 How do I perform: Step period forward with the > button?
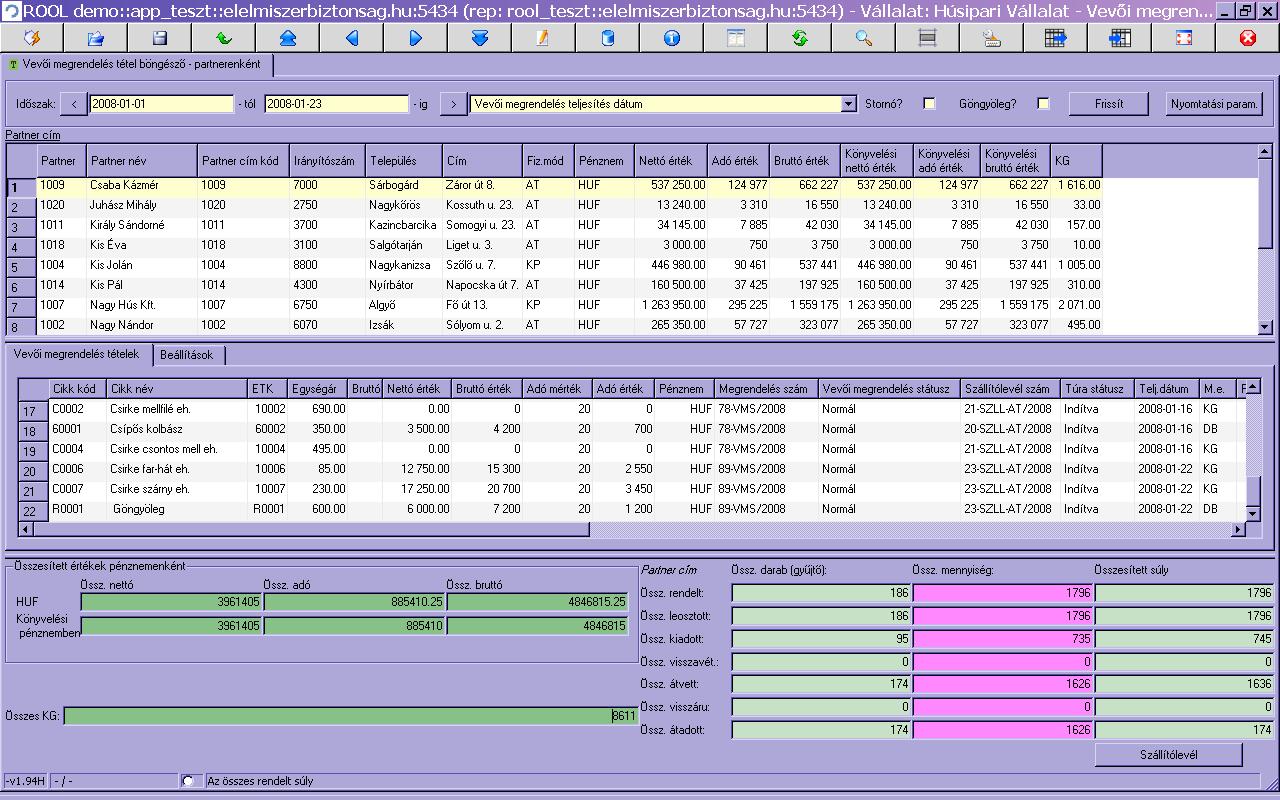[453, 104]
